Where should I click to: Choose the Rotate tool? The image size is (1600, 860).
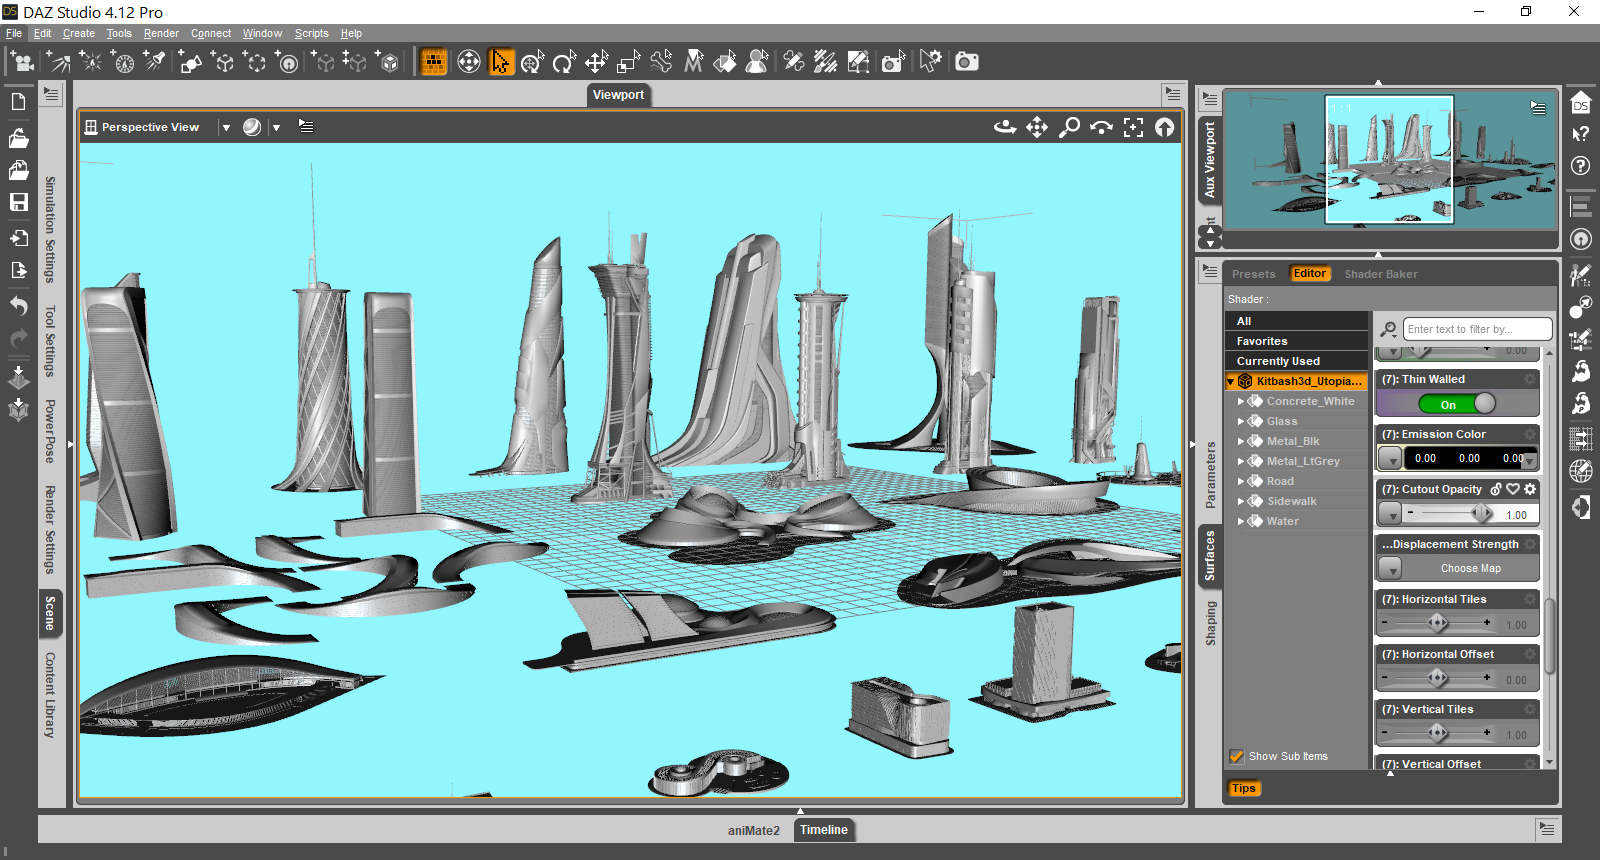[564, 62]
